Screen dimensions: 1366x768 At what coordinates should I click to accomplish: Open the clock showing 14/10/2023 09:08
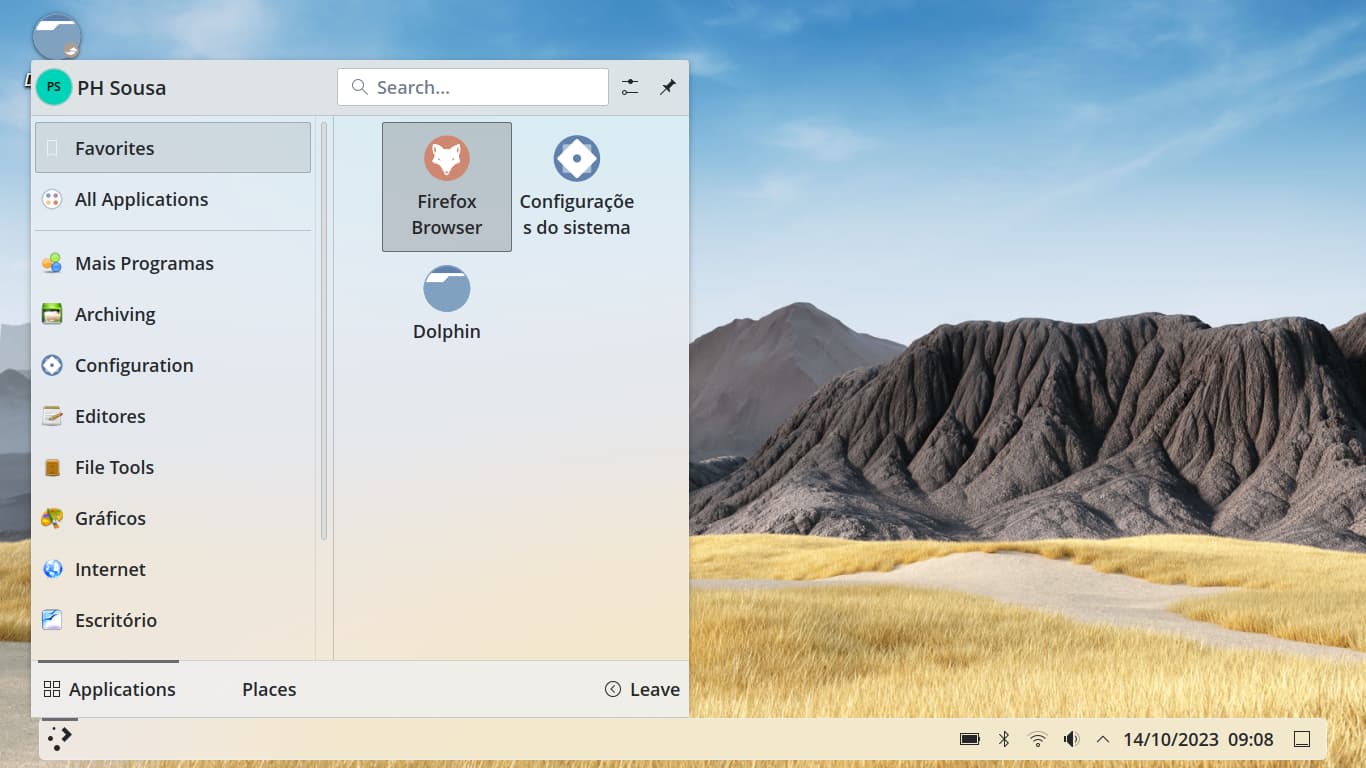(1198, 739)
